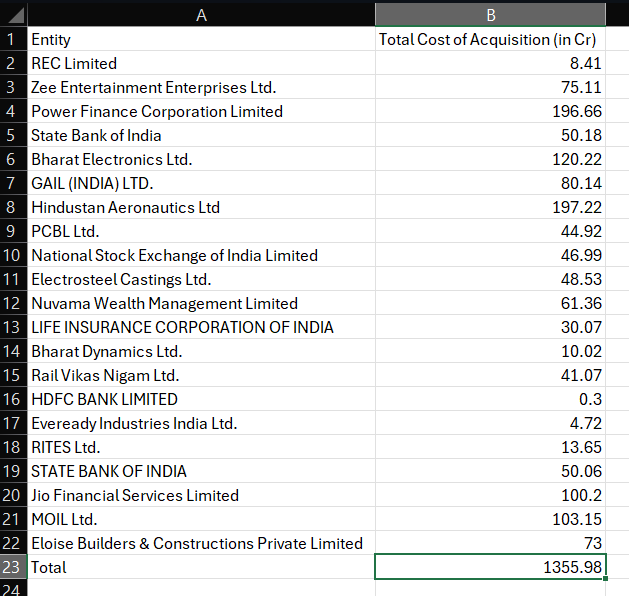This screenshot has width=629, height=596.
Task: Select row 12 header
Action: [14, 303]
